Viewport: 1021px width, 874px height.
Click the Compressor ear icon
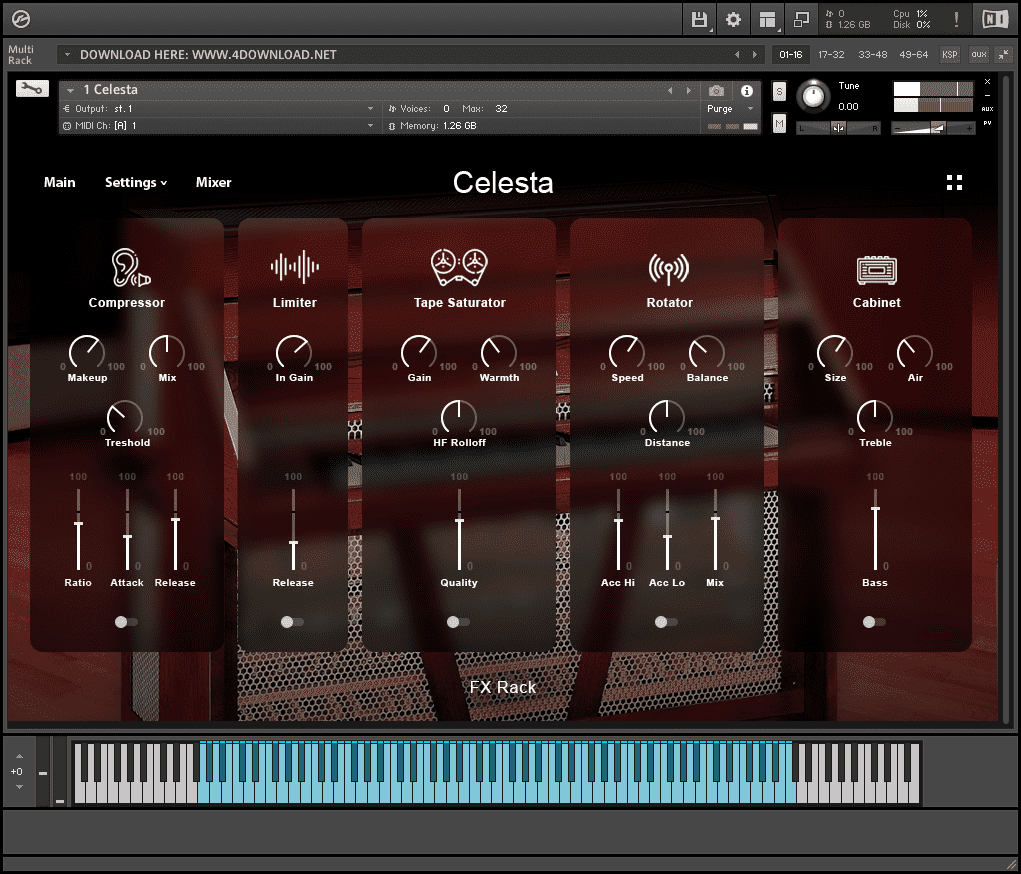coord(130,268)
